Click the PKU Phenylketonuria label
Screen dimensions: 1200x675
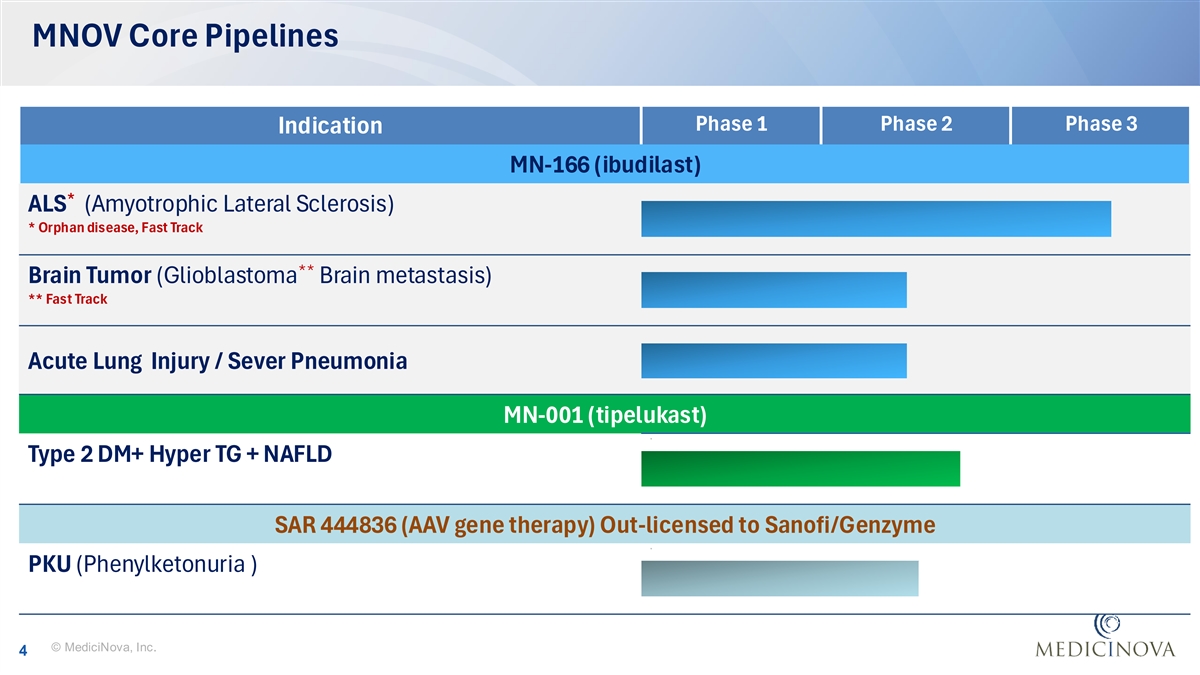pyautogui.click(x=142, y=564)
